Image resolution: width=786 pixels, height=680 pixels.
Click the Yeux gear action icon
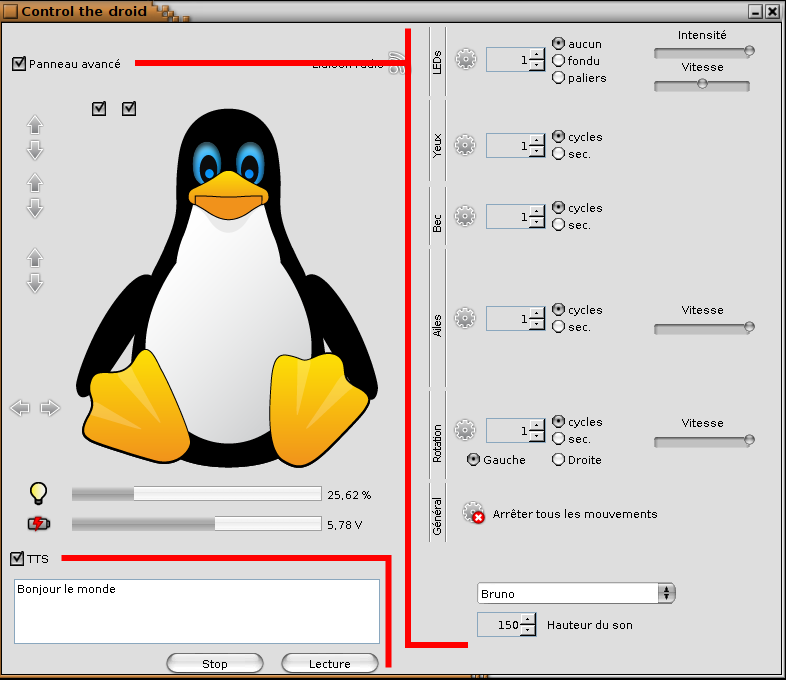(x=465, y=145)
